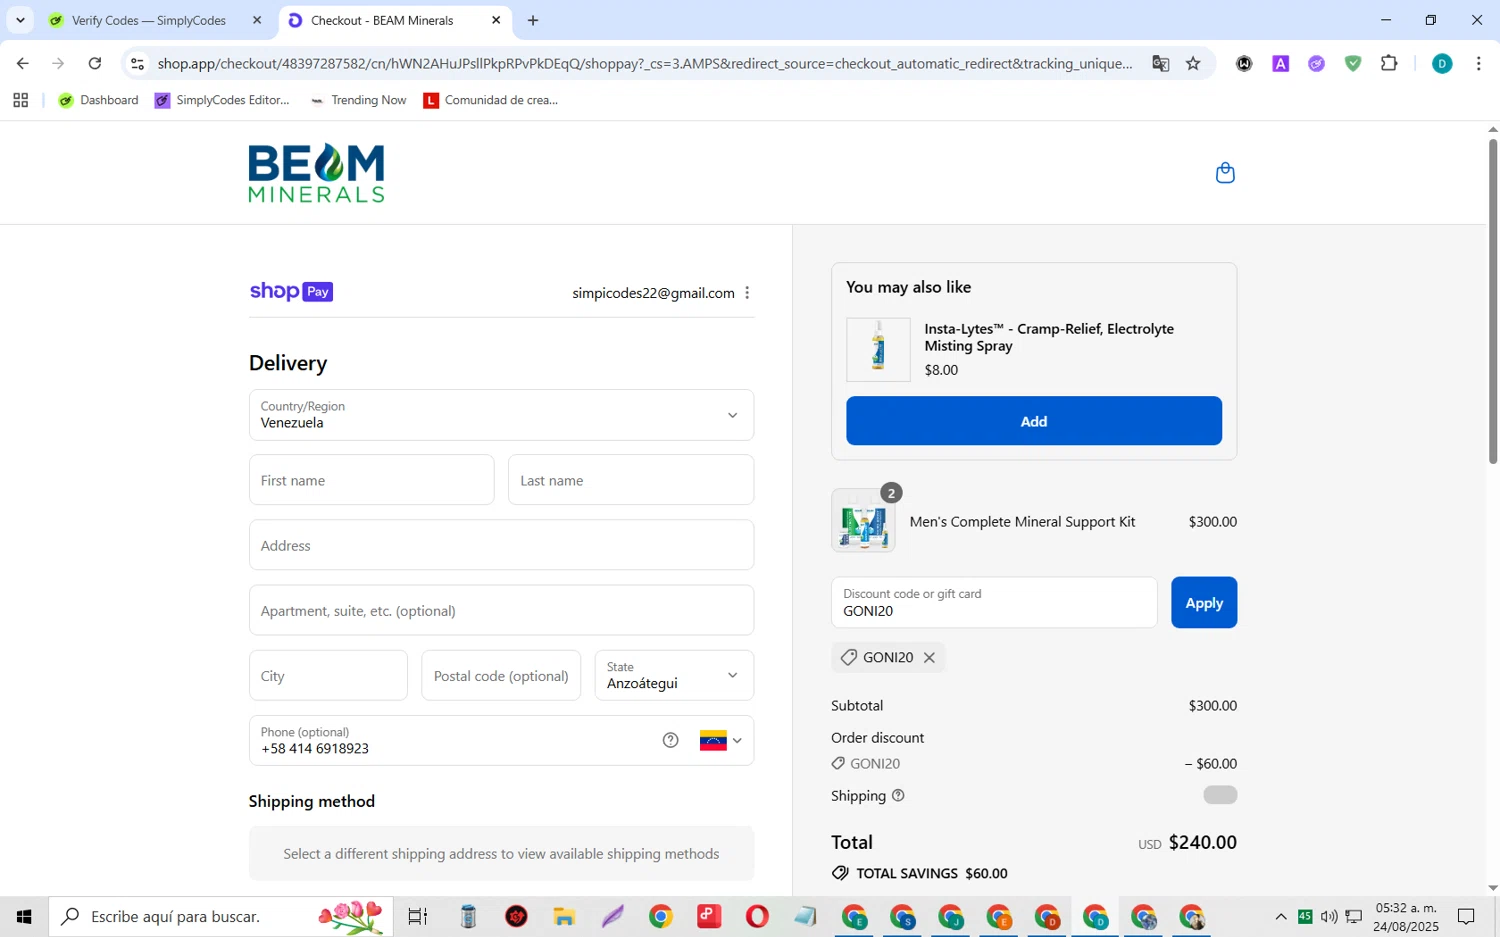Expand the Country/Region dropdown

click(x=501, y=415)
